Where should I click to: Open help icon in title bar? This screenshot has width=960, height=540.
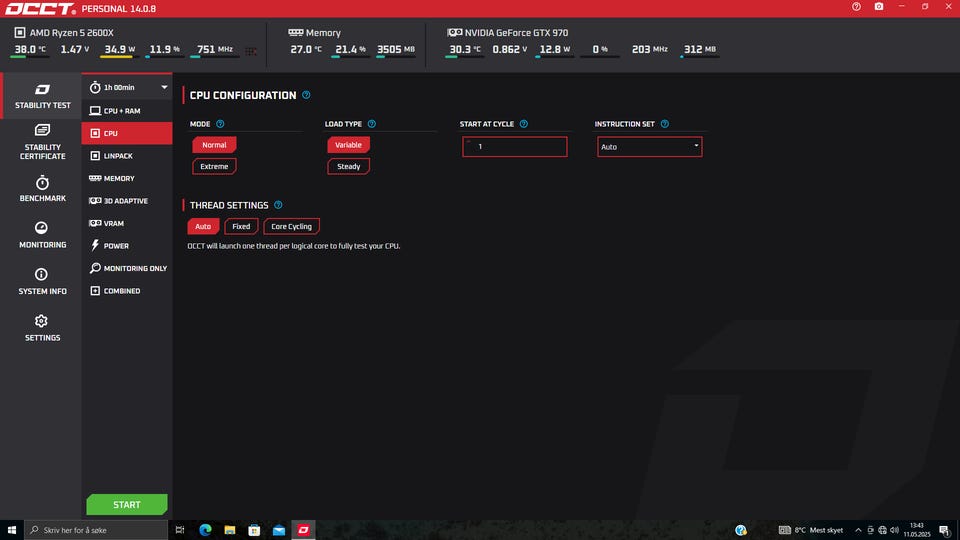pyautogui.click(x=856, y=7)
